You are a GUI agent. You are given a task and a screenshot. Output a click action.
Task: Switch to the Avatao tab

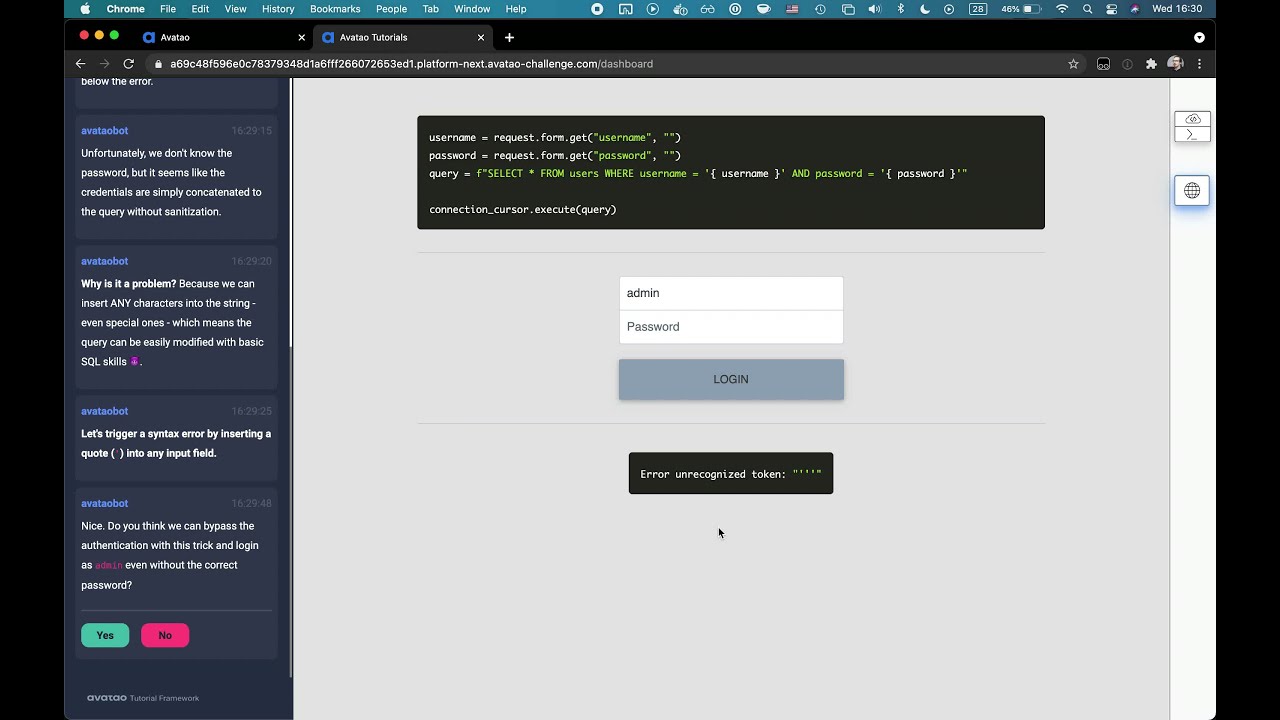[221, 37]
